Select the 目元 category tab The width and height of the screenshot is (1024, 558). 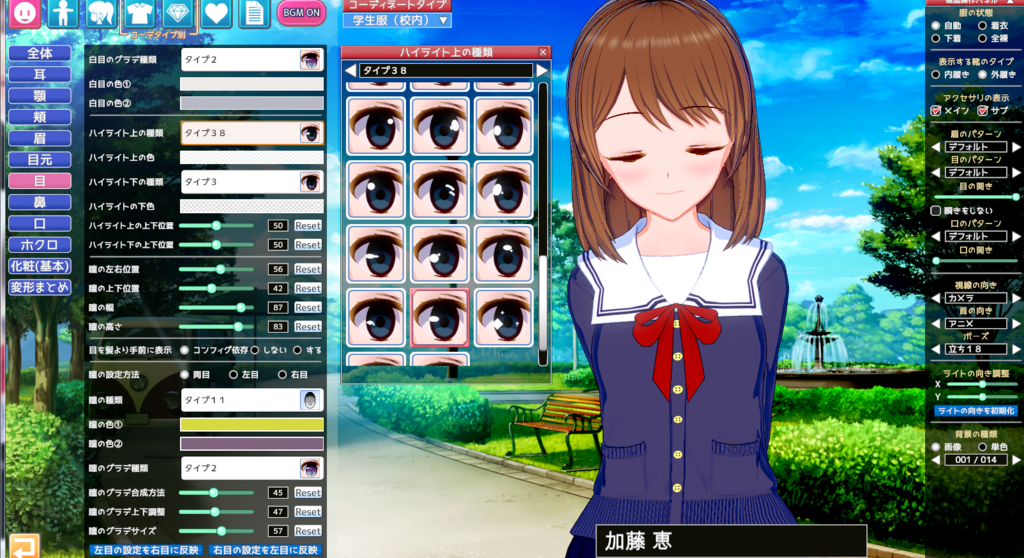point(40,159)
